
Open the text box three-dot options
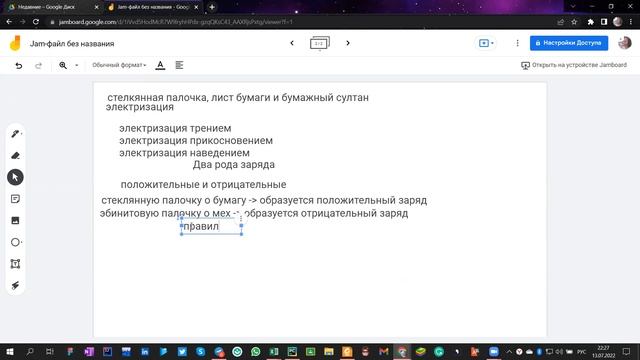click(241, 218)
